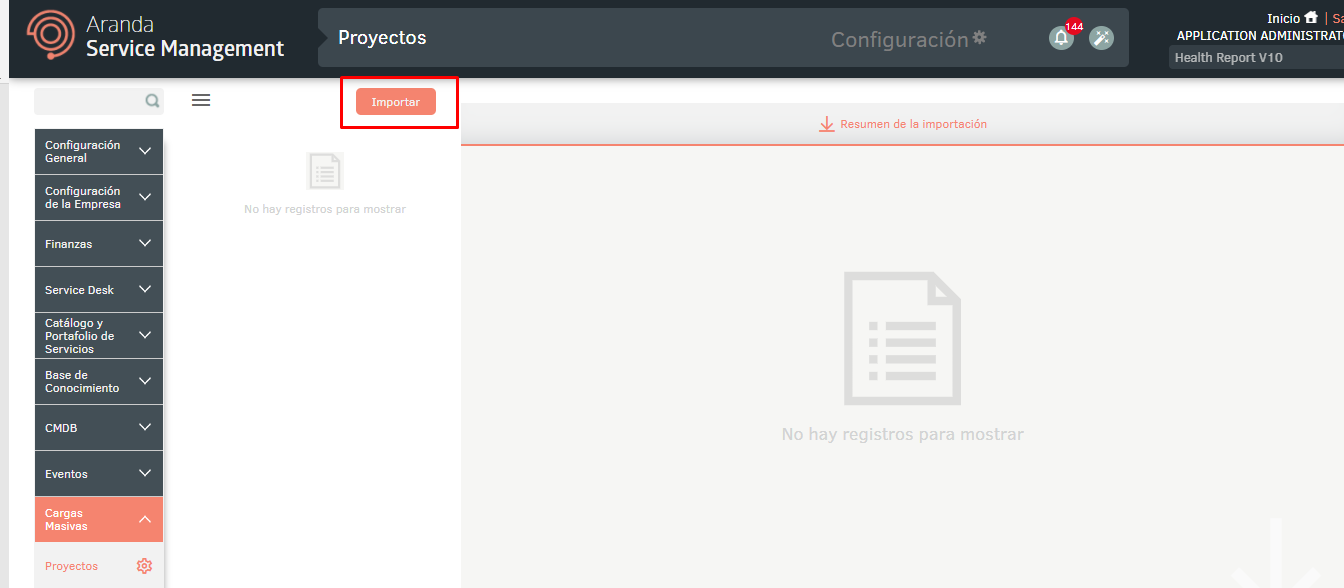Click the Importar button
The height and width of the screenshot is (588, 1344).
coord(396,102)
